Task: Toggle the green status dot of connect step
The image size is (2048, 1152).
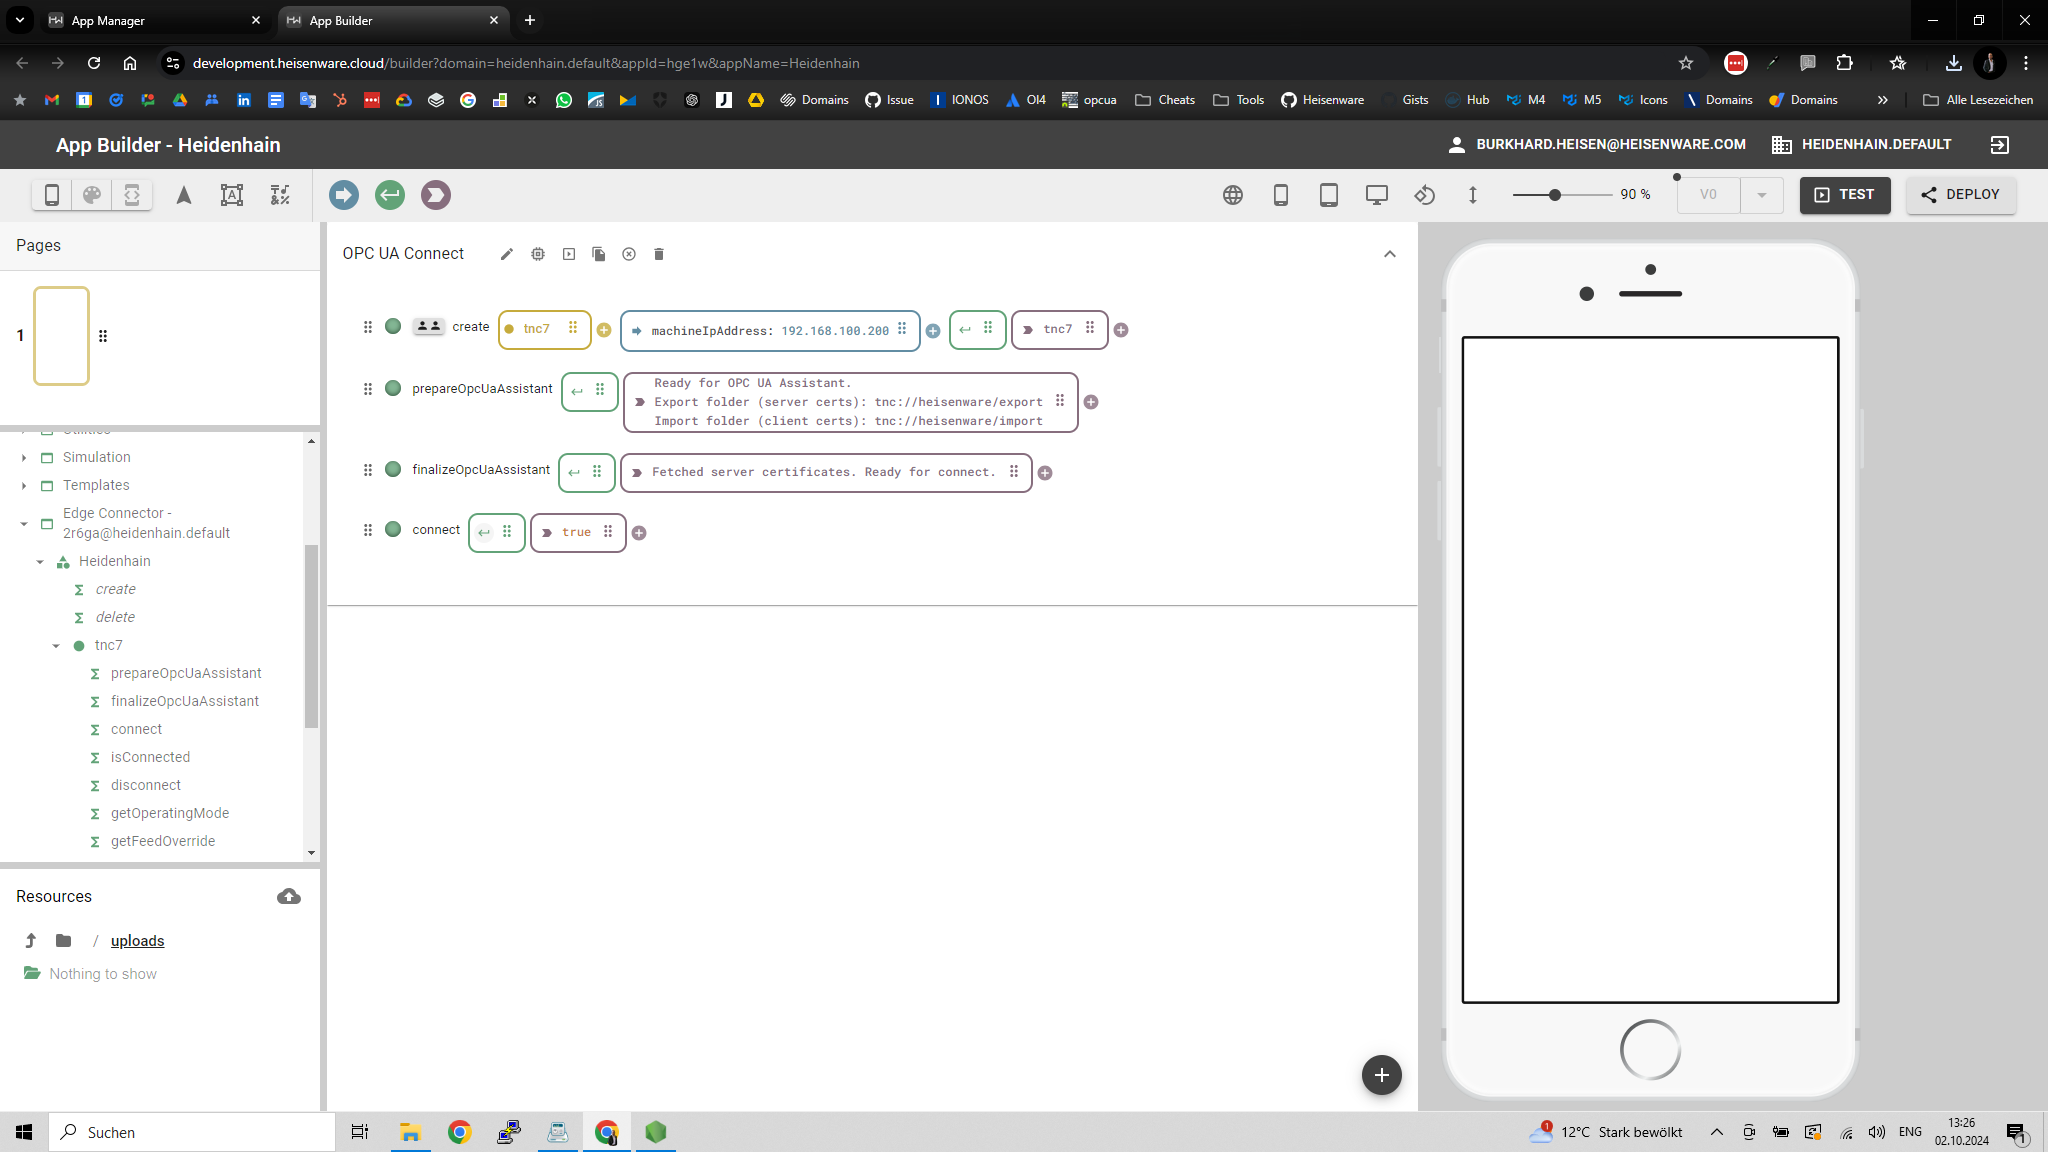Action: (393, 529)
